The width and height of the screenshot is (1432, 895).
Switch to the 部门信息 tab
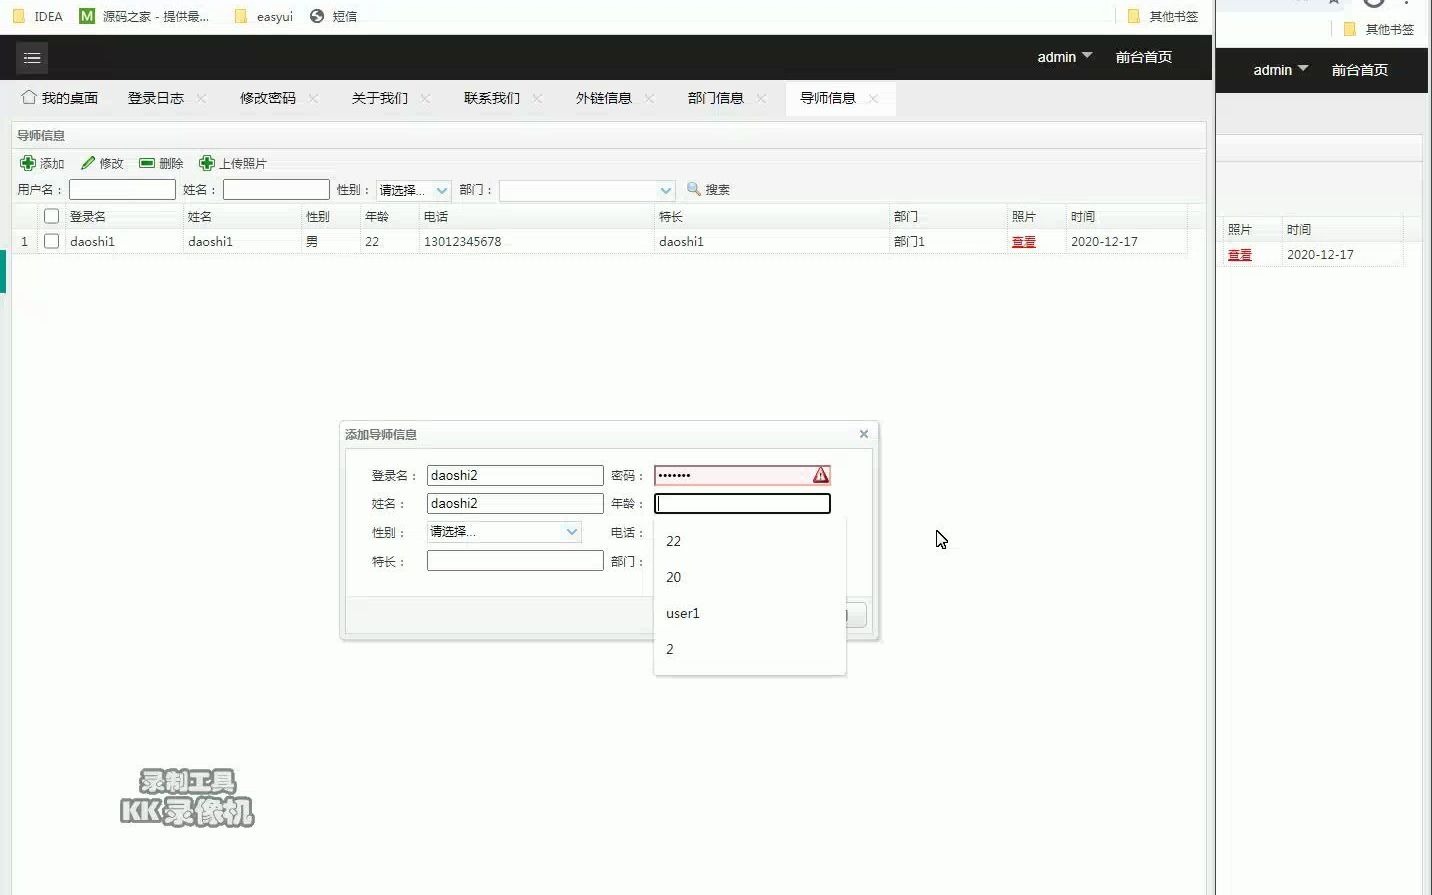point(716,98)
